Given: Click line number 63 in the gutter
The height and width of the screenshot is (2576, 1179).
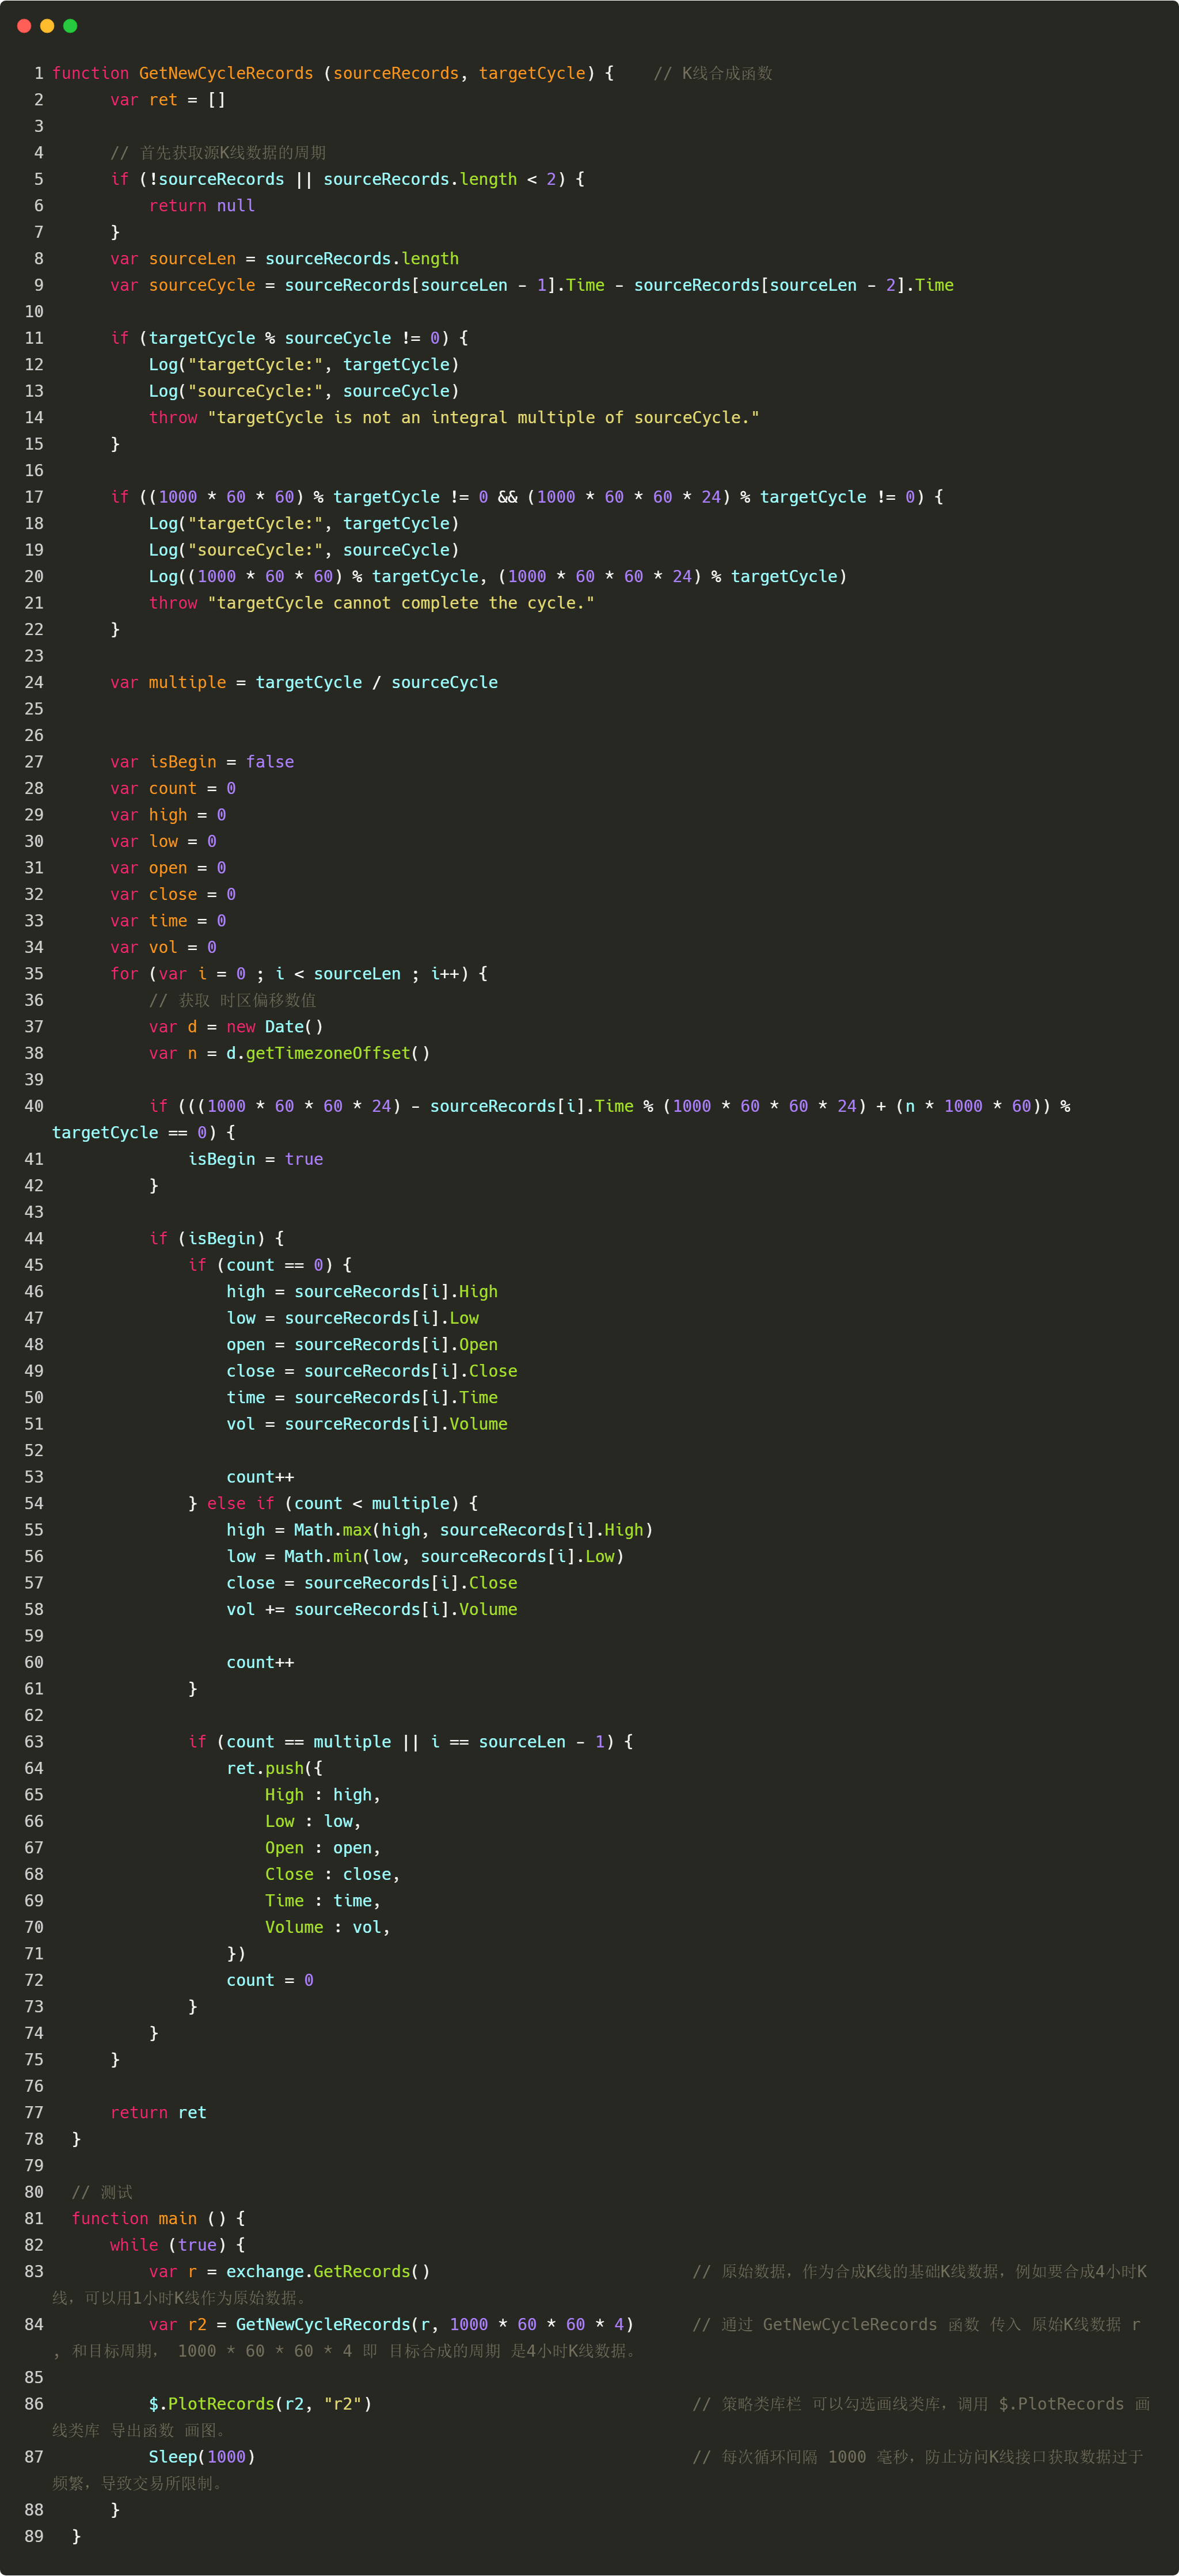Looking at the screenshot, I should (x=34, y=1742).
